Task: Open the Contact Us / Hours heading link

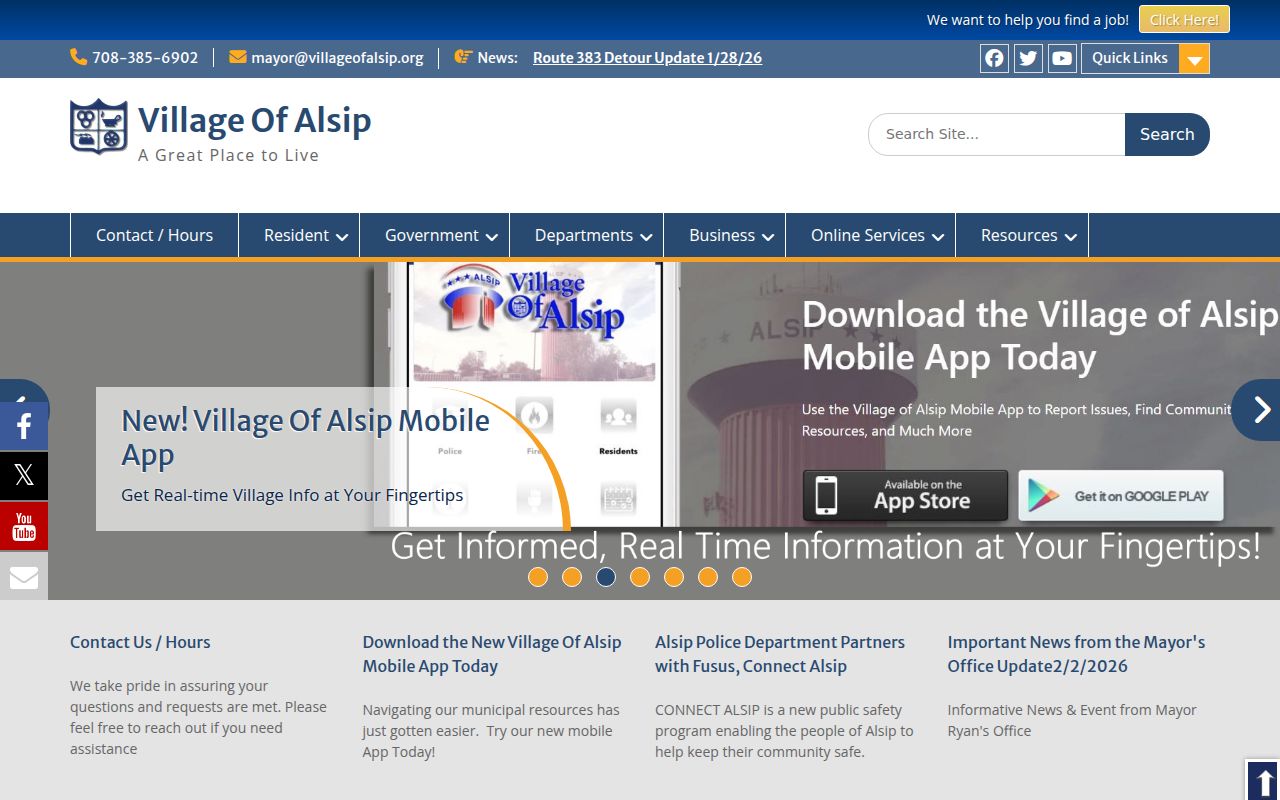Action: click(140, 642)
